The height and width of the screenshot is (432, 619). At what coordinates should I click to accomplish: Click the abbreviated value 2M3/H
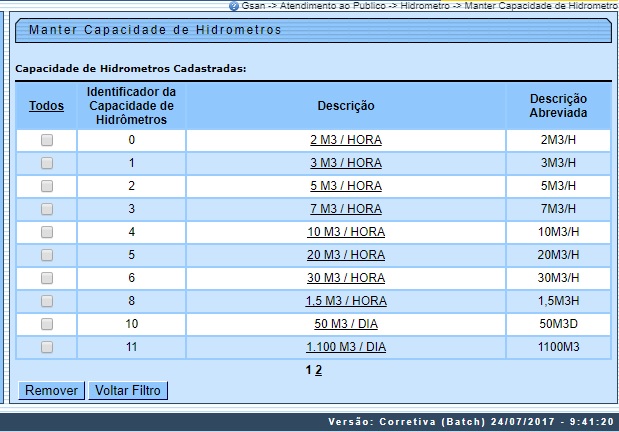pyautogui.click(x=558, y=140)
